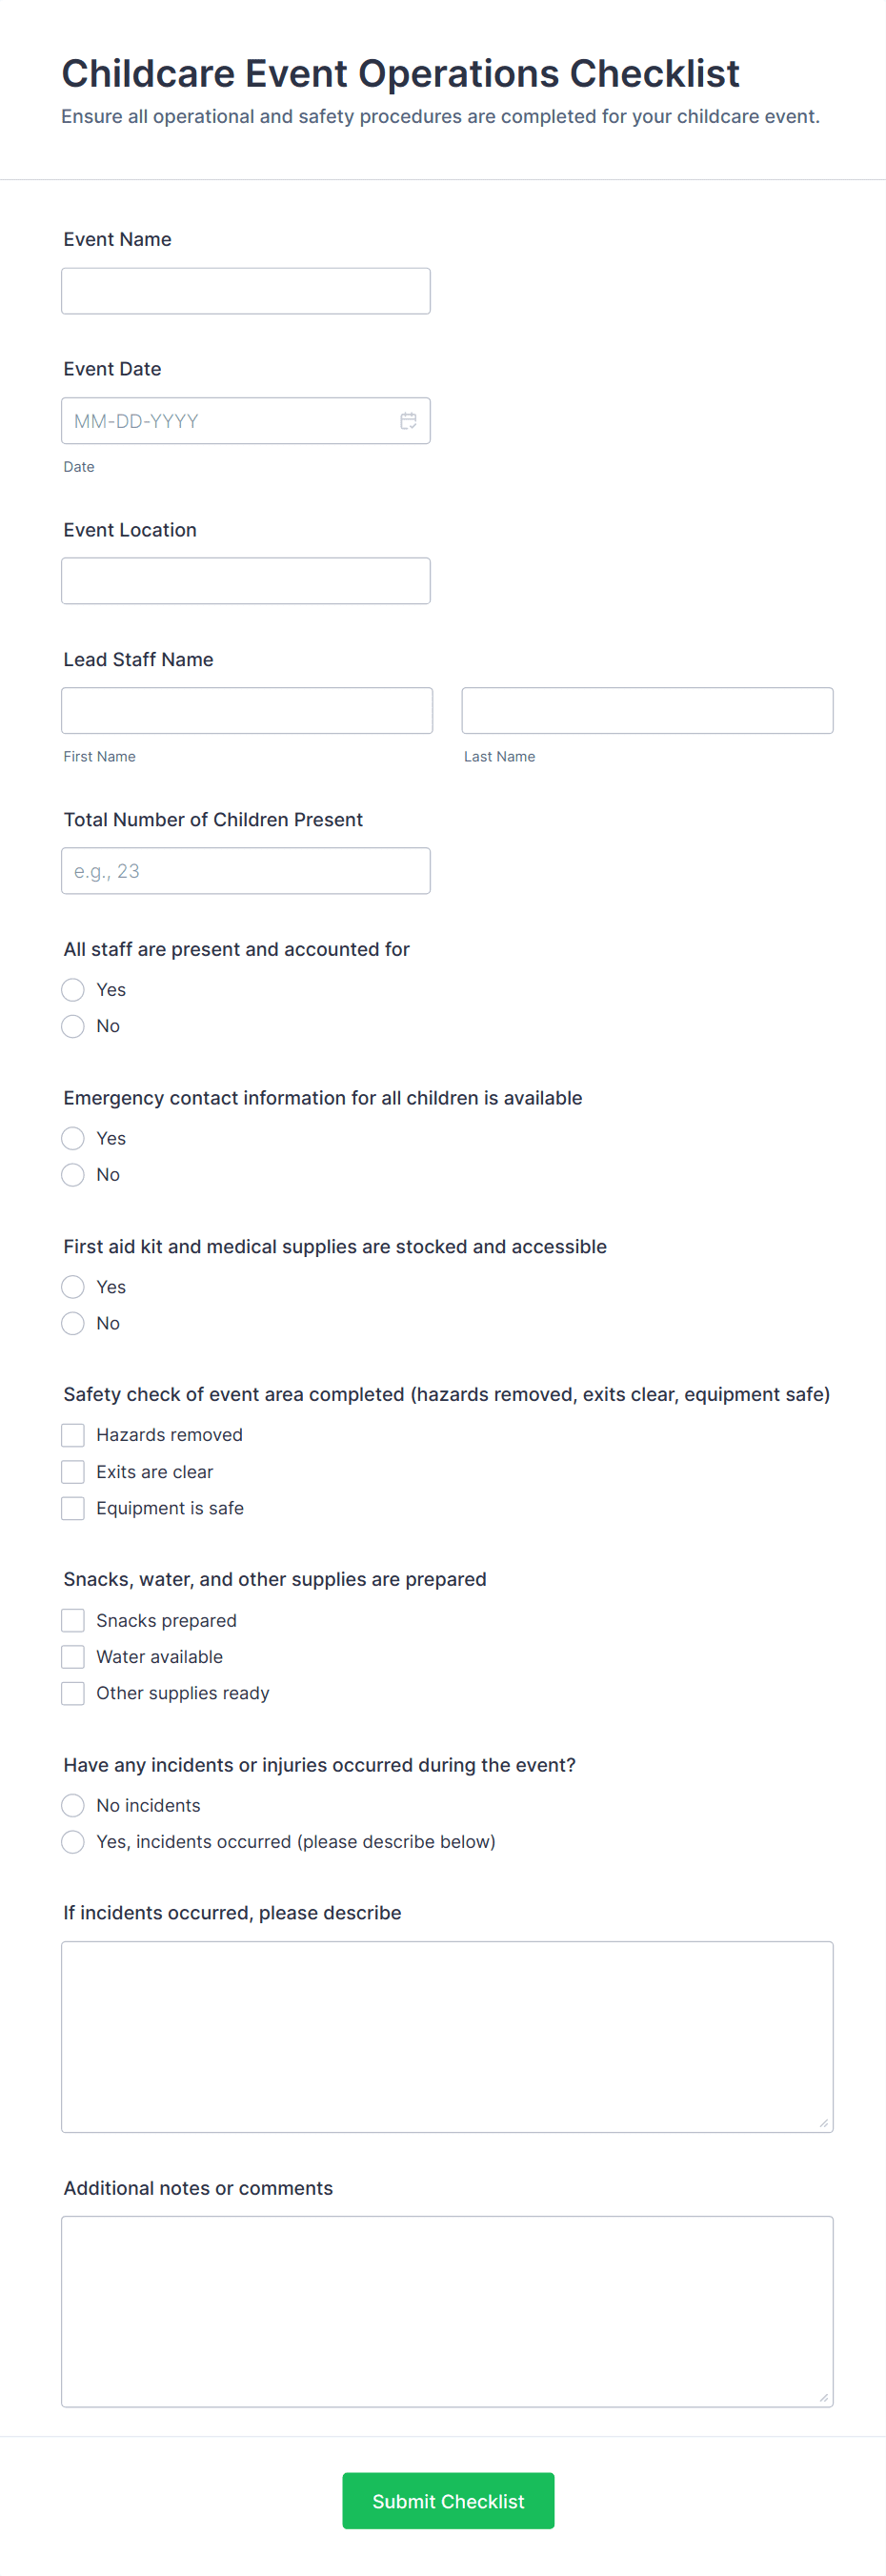Focus the Event Location input

click(246, 581)
